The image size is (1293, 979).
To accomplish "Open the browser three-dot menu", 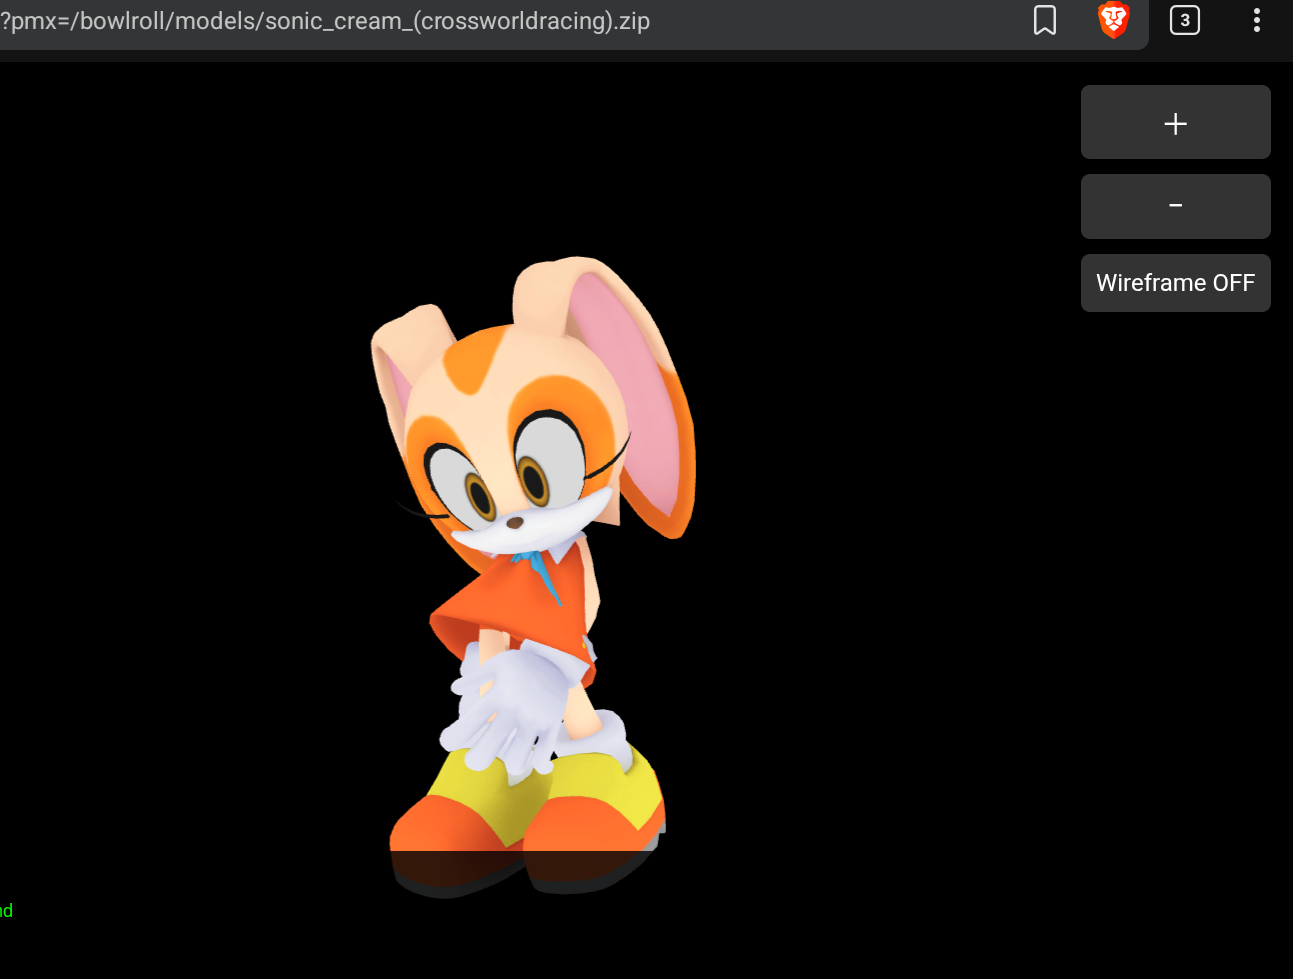I will coord(1256,20).
